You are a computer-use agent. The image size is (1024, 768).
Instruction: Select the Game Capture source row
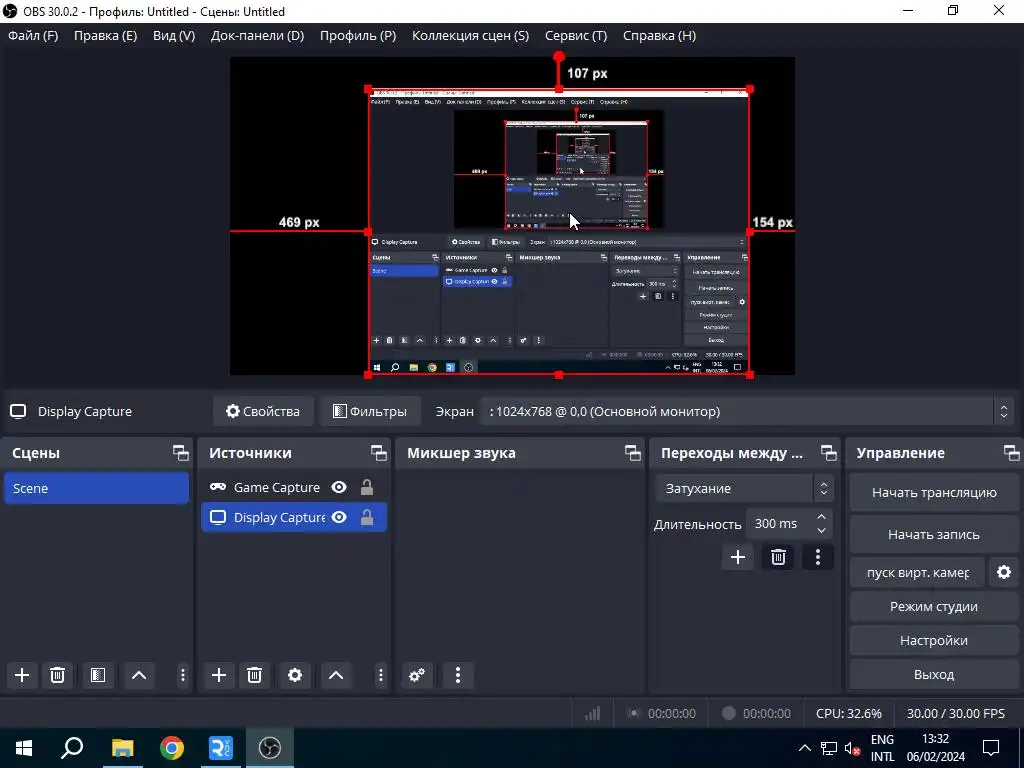click(294, 487)
